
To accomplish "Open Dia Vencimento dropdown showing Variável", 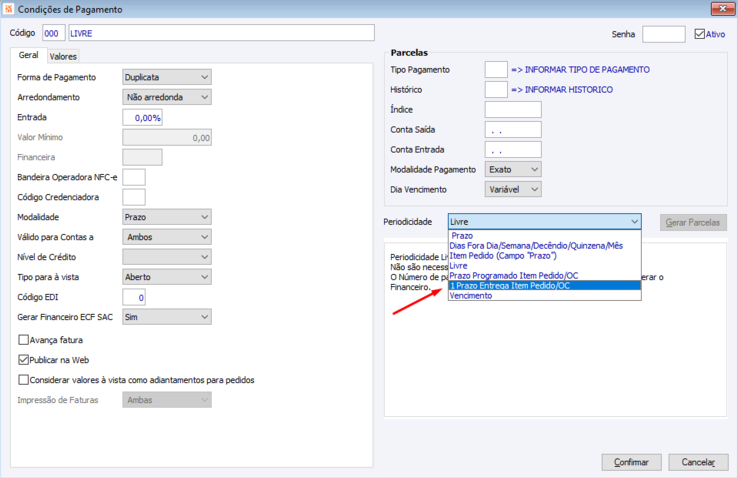I will tap(513, 189).
